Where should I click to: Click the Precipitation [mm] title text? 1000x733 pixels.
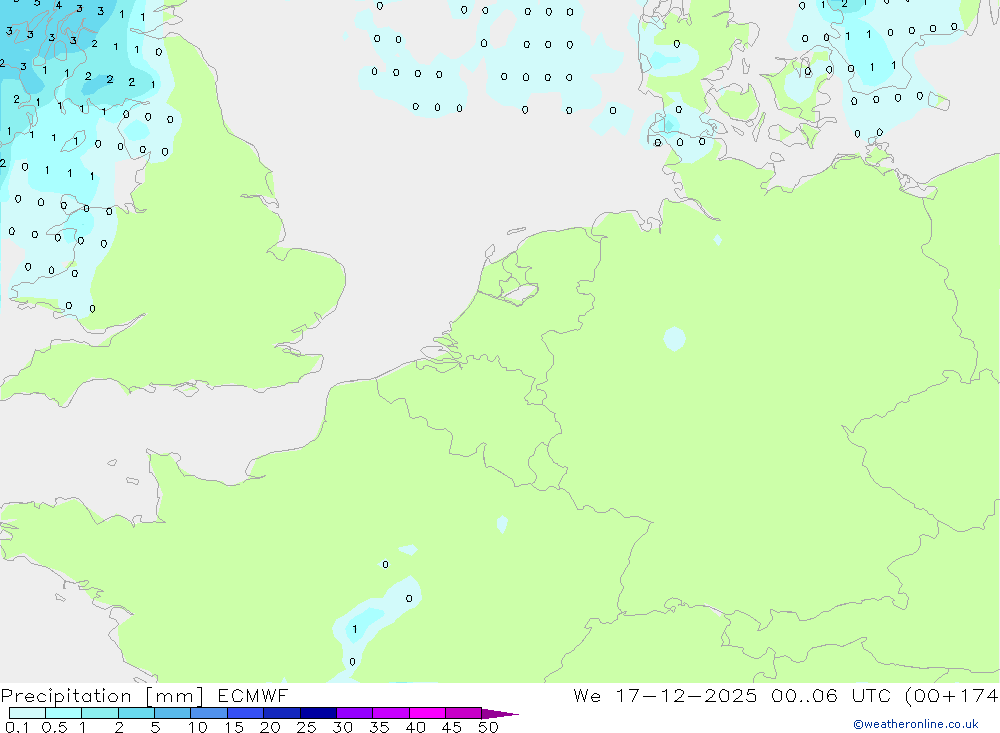(102, 696)
